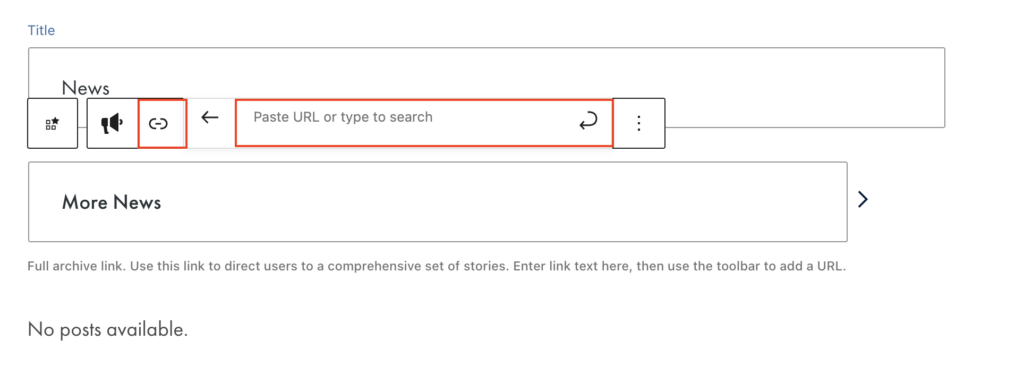Change block type via grid-star button

52,123
